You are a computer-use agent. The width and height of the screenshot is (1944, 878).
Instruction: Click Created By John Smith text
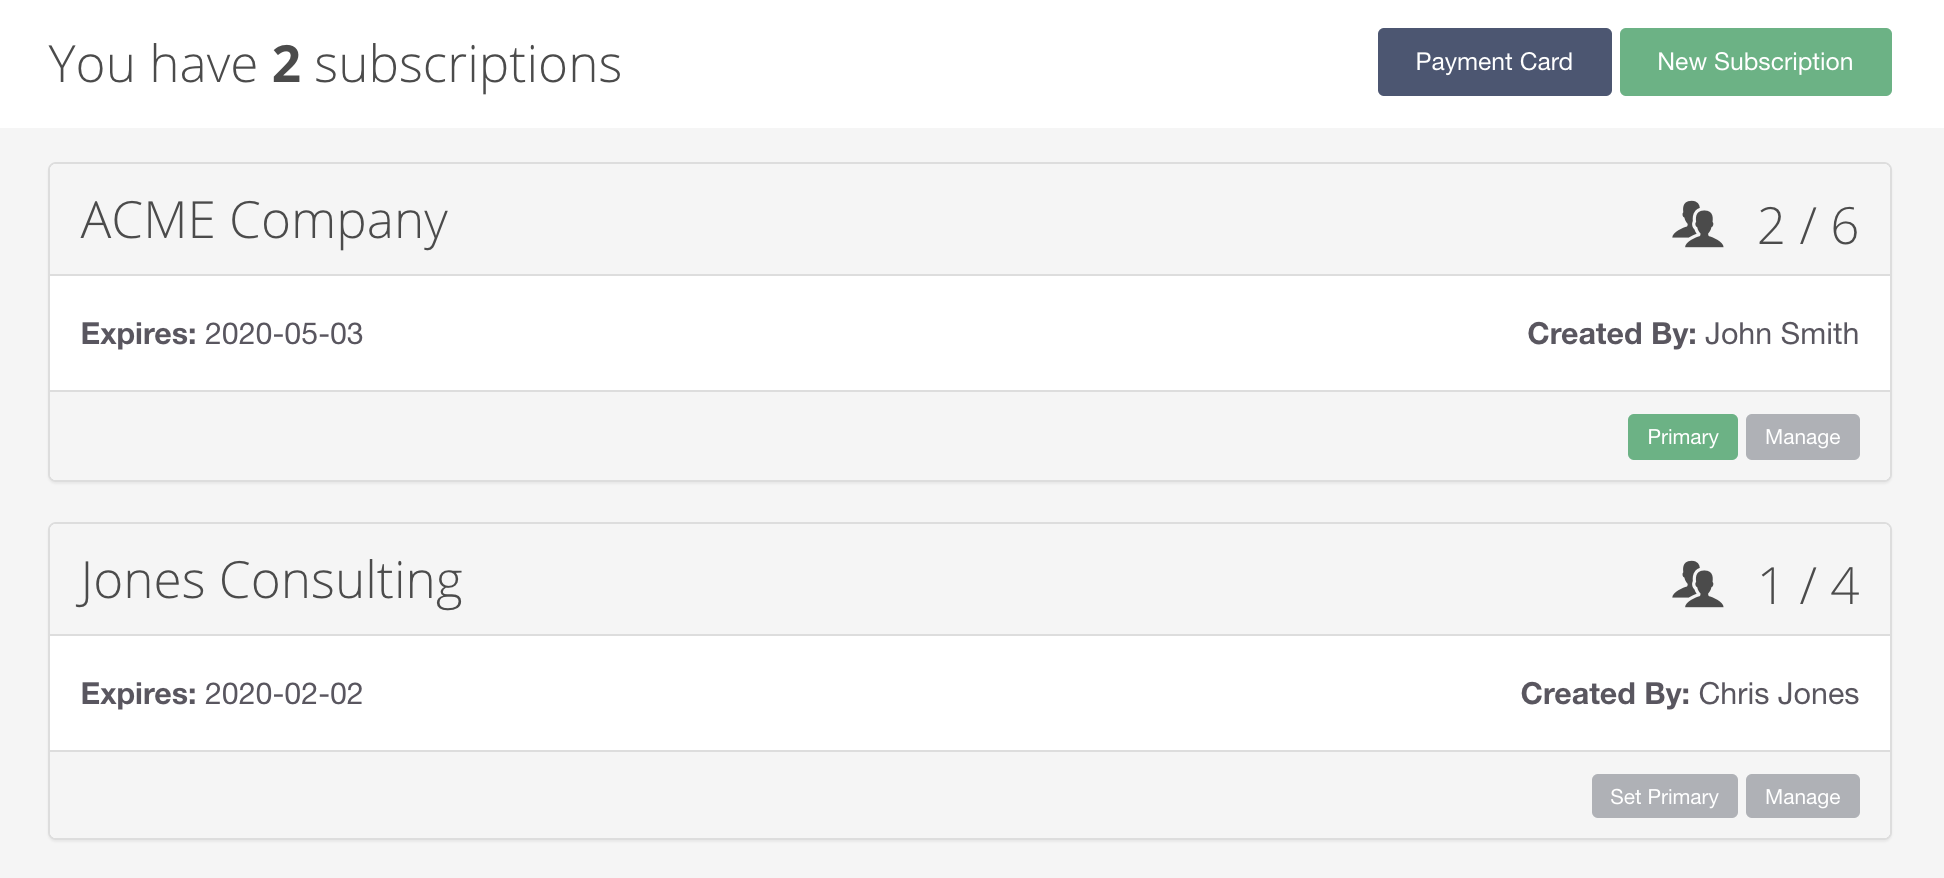pos(1693,334)
